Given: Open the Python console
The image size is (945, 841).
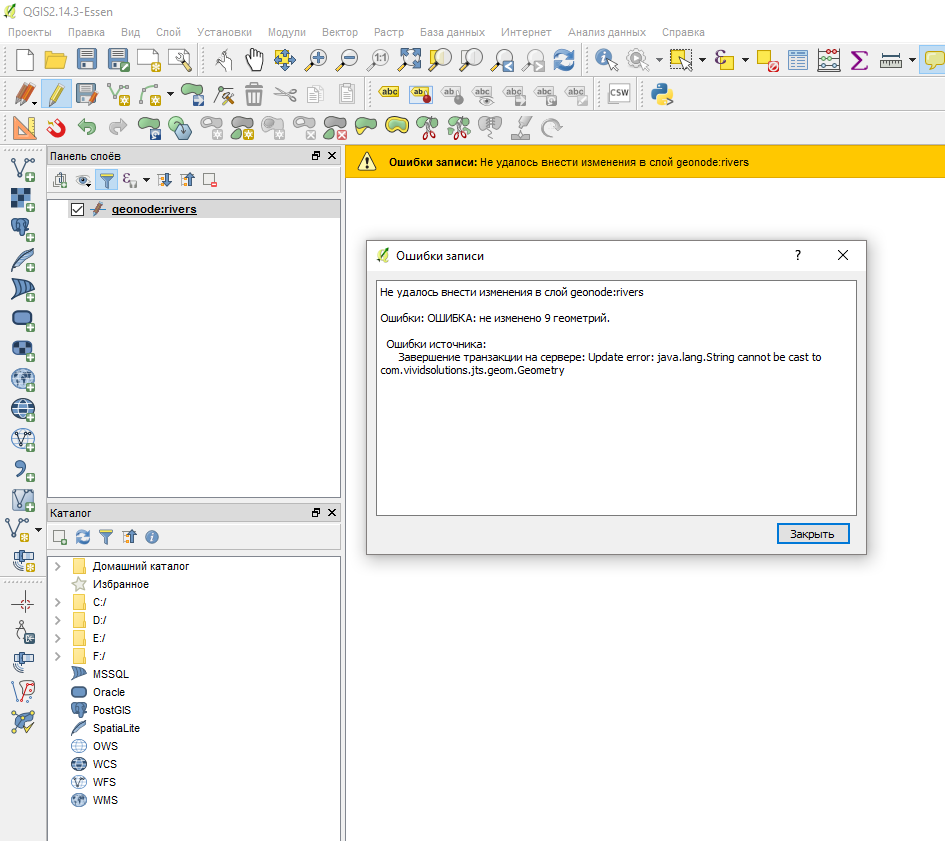Looking at the screenshot, I should 661,95.
